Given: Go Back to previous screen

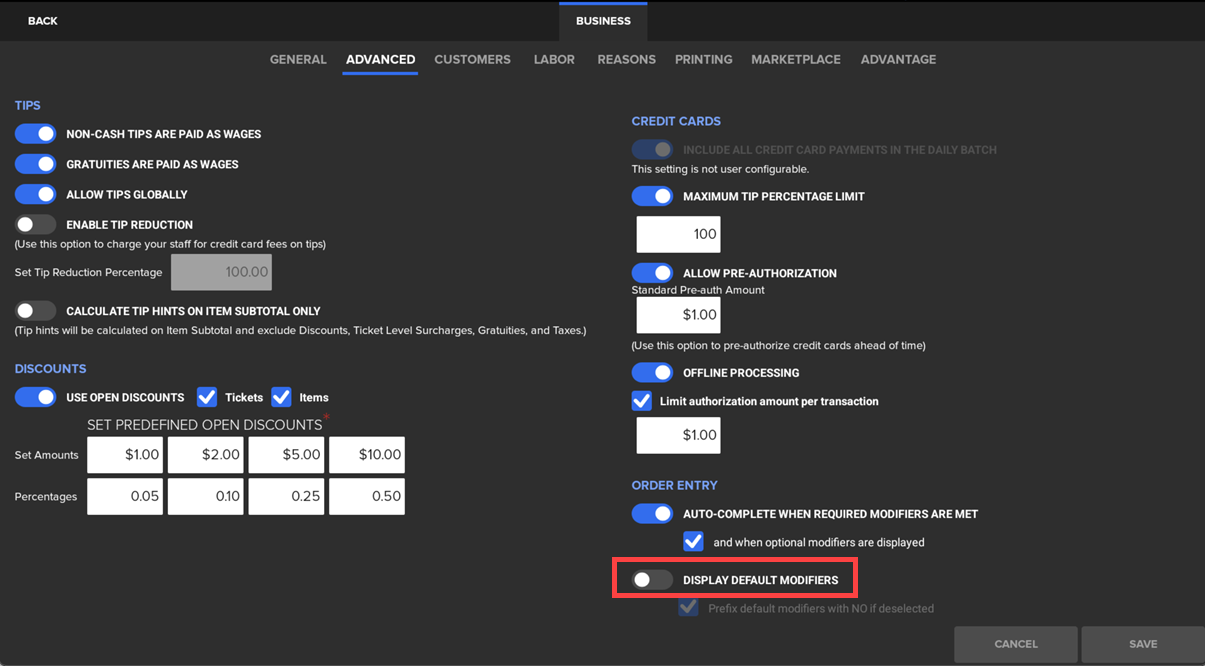Looking at the screenshot, I should point(43,21).
